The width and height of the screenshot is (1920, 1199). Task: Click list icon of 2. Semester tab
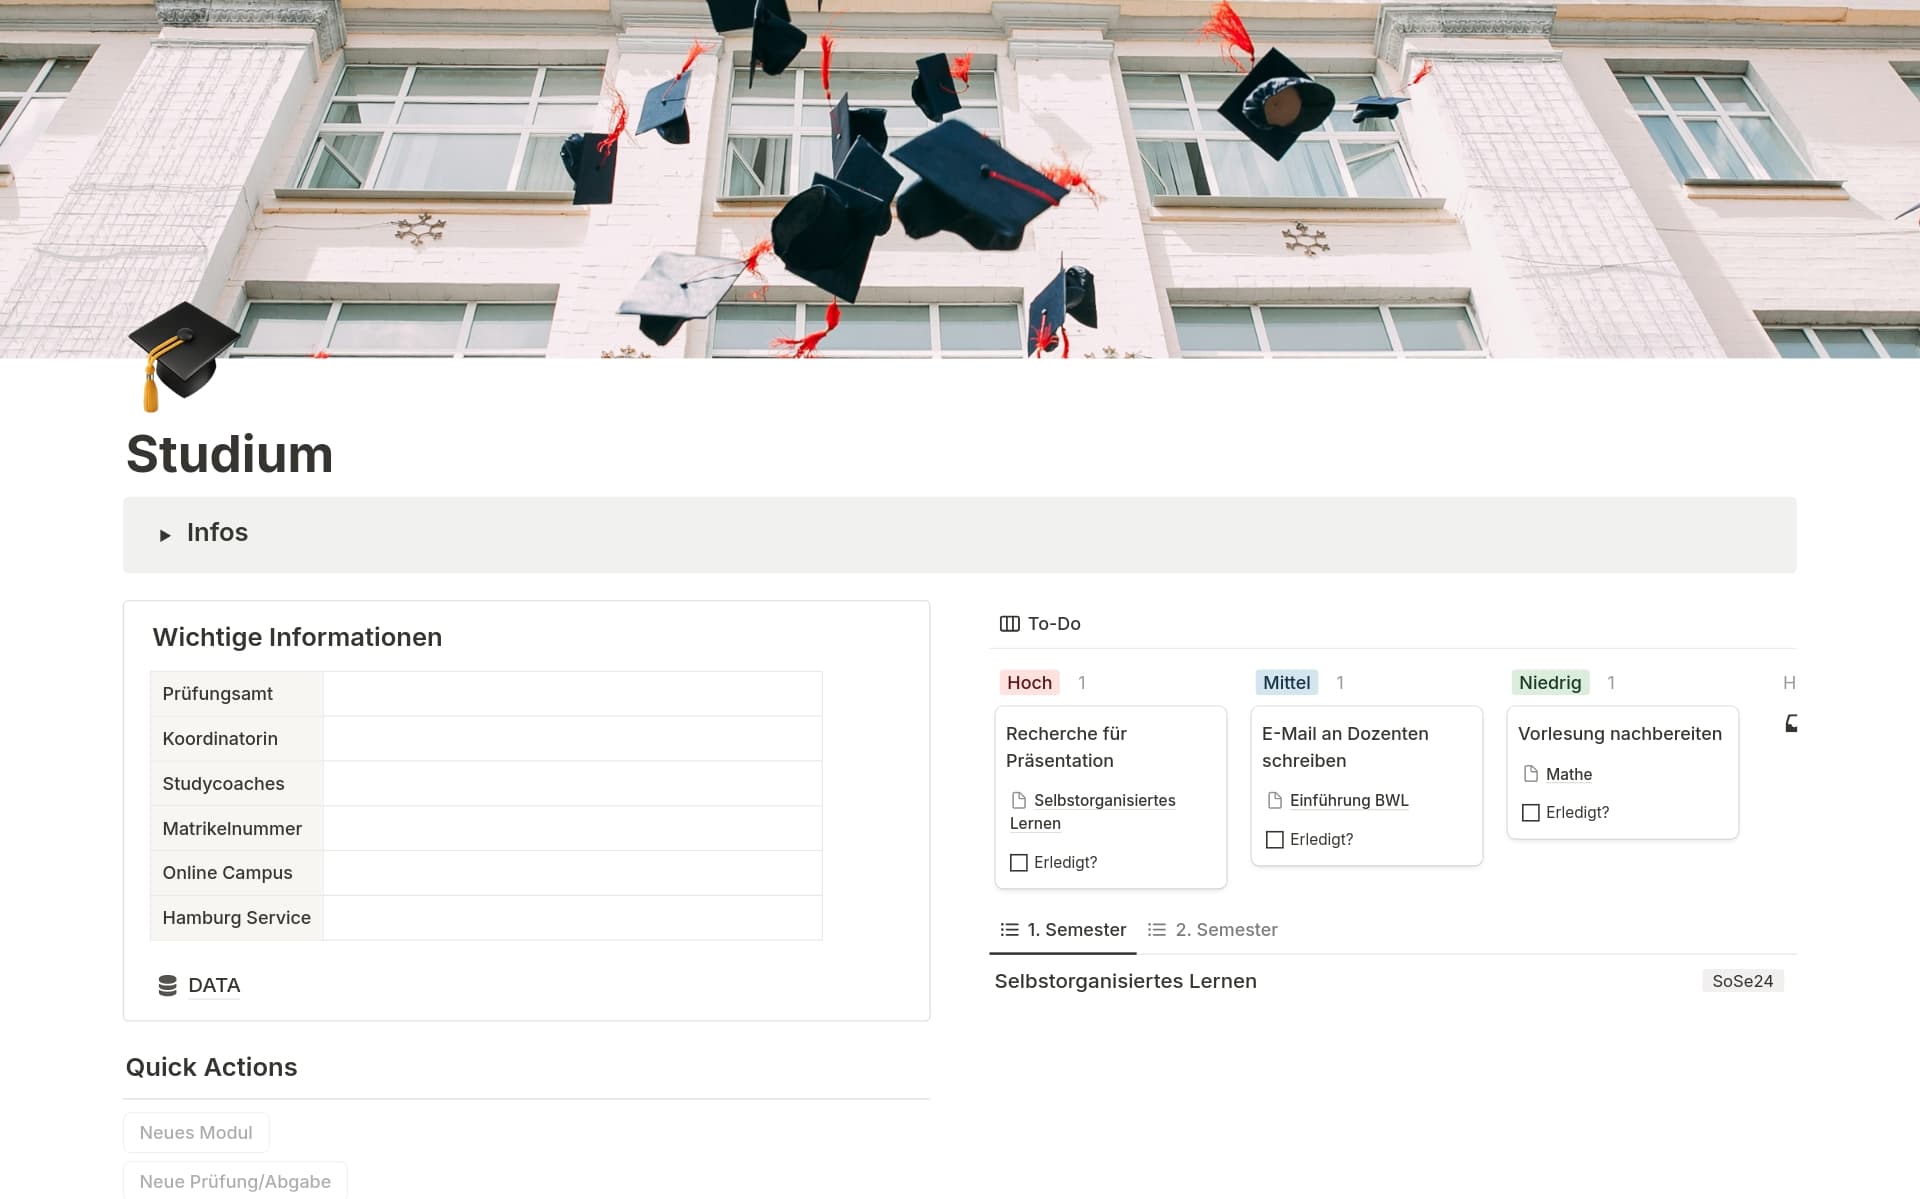click(x=1157, y=930)
